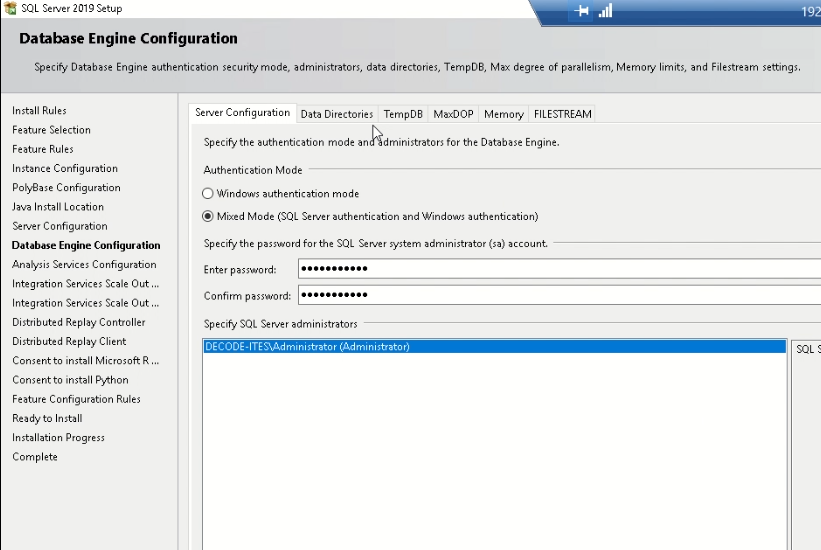821x550 pixels.
Task: Click the Confirm password field
Action: (x=559, y=295)
